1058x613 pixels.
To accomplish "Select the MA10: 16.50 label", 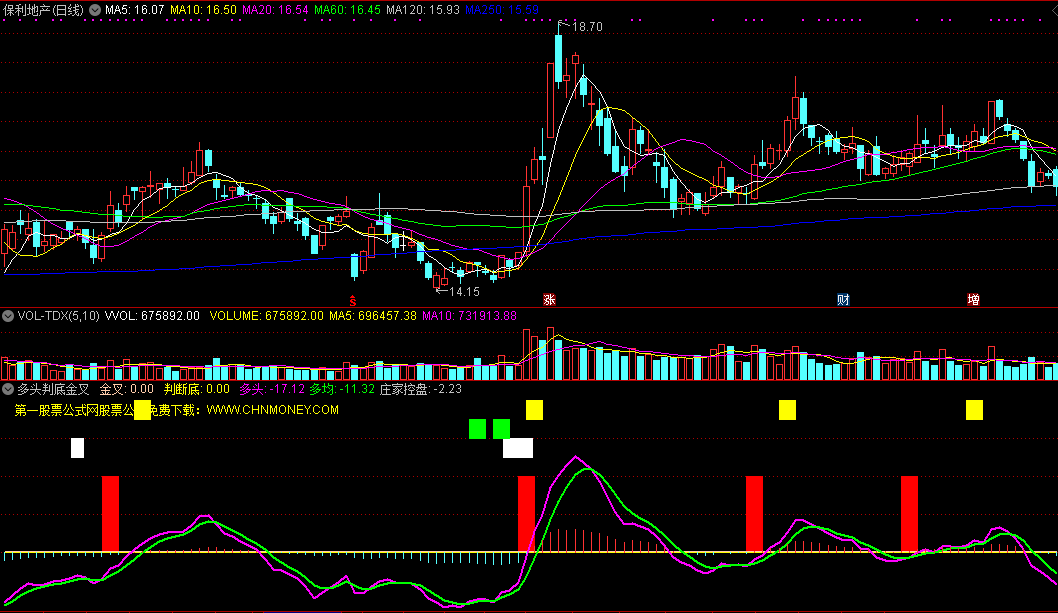I will (x=203, y=10).
